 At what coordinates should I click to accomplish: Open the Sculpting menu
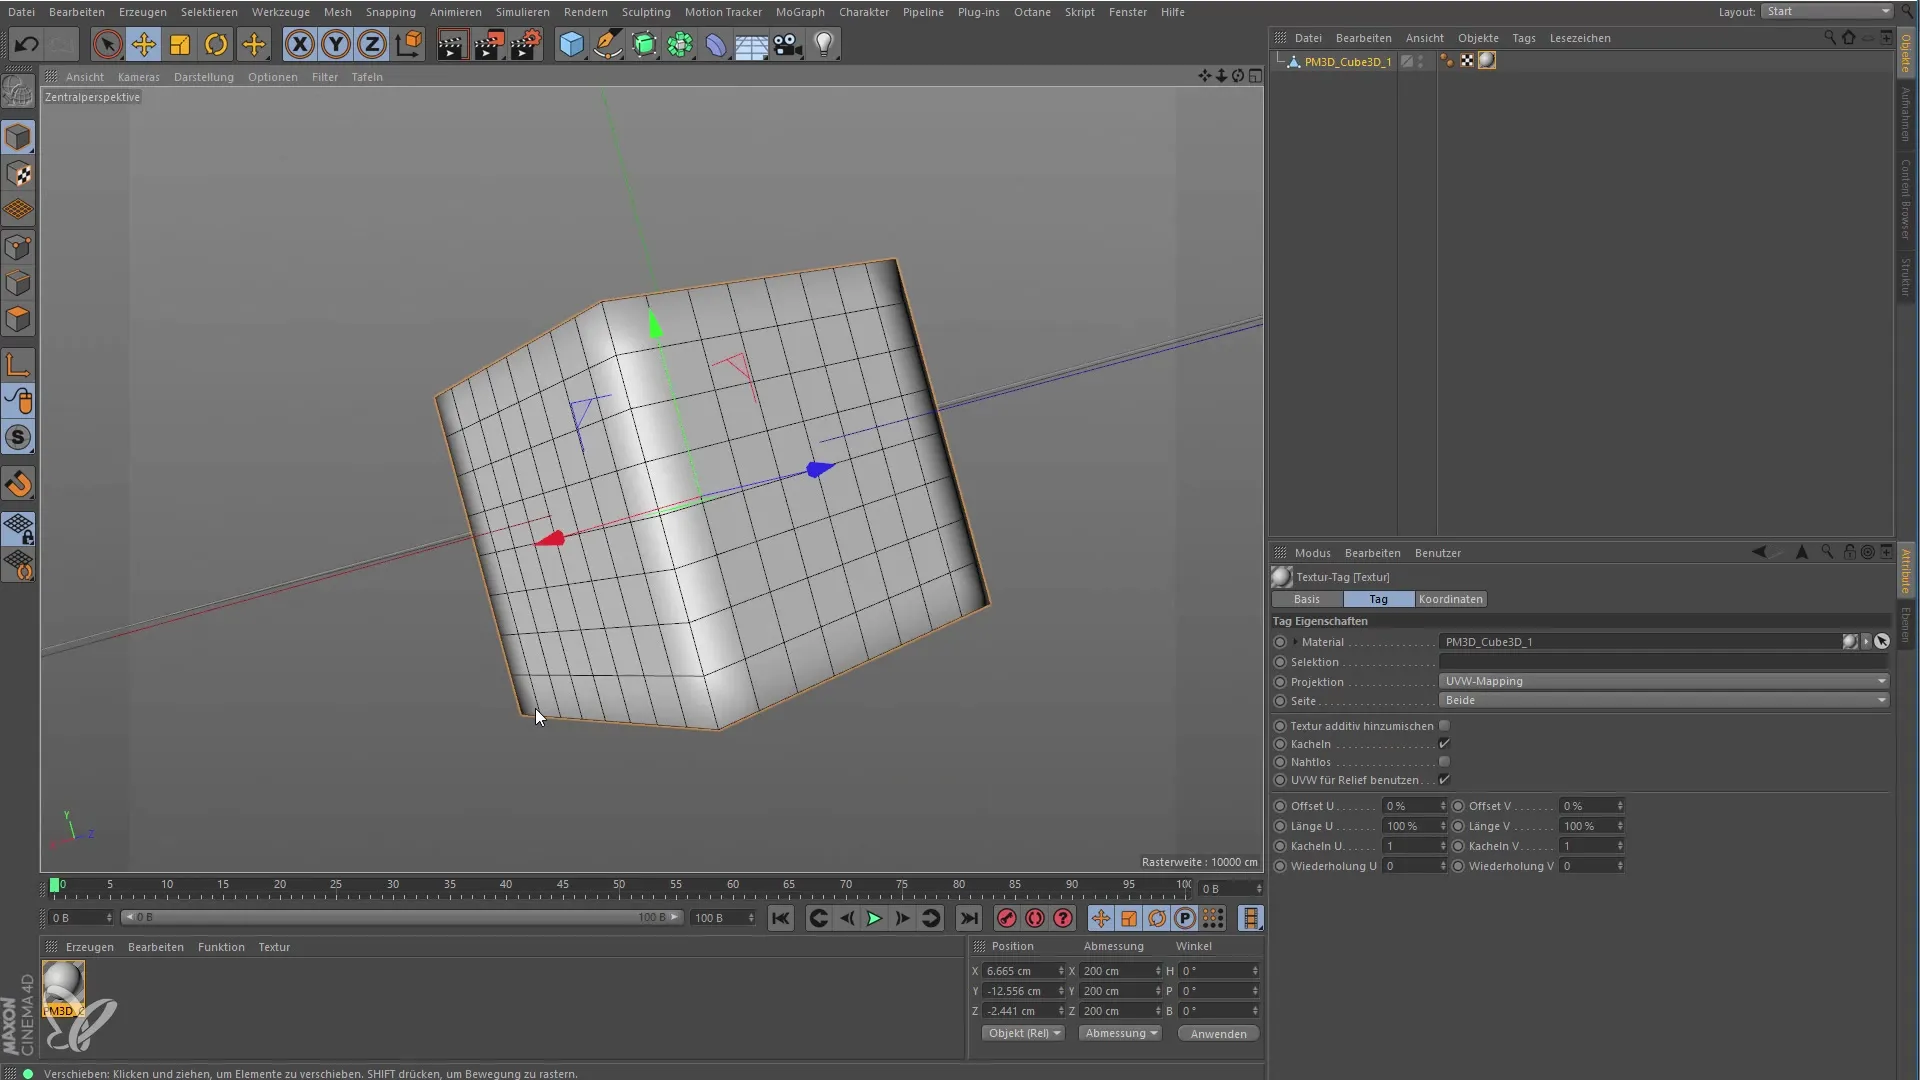[x=646, y=12]
